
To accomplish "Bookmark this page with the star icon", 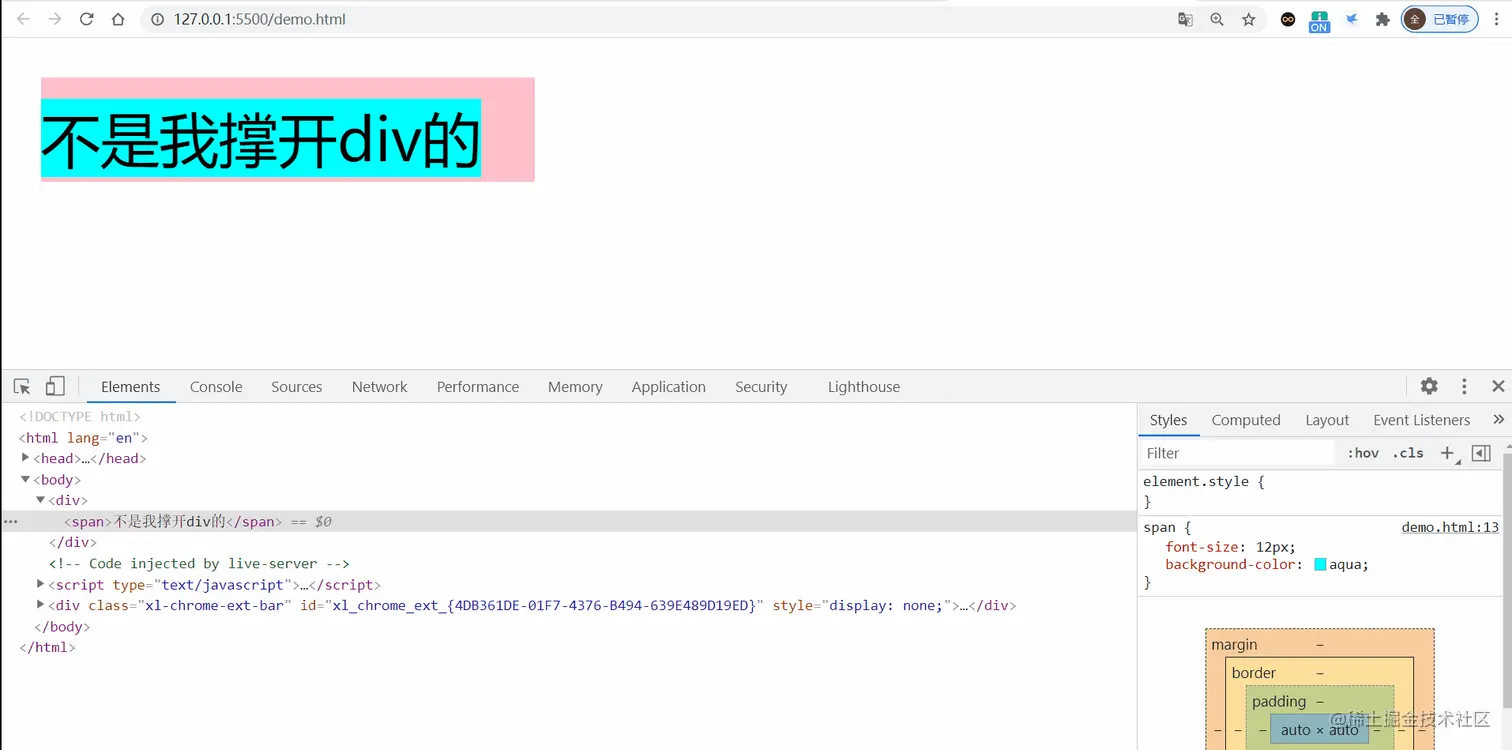I will (x=1249, y=19).
